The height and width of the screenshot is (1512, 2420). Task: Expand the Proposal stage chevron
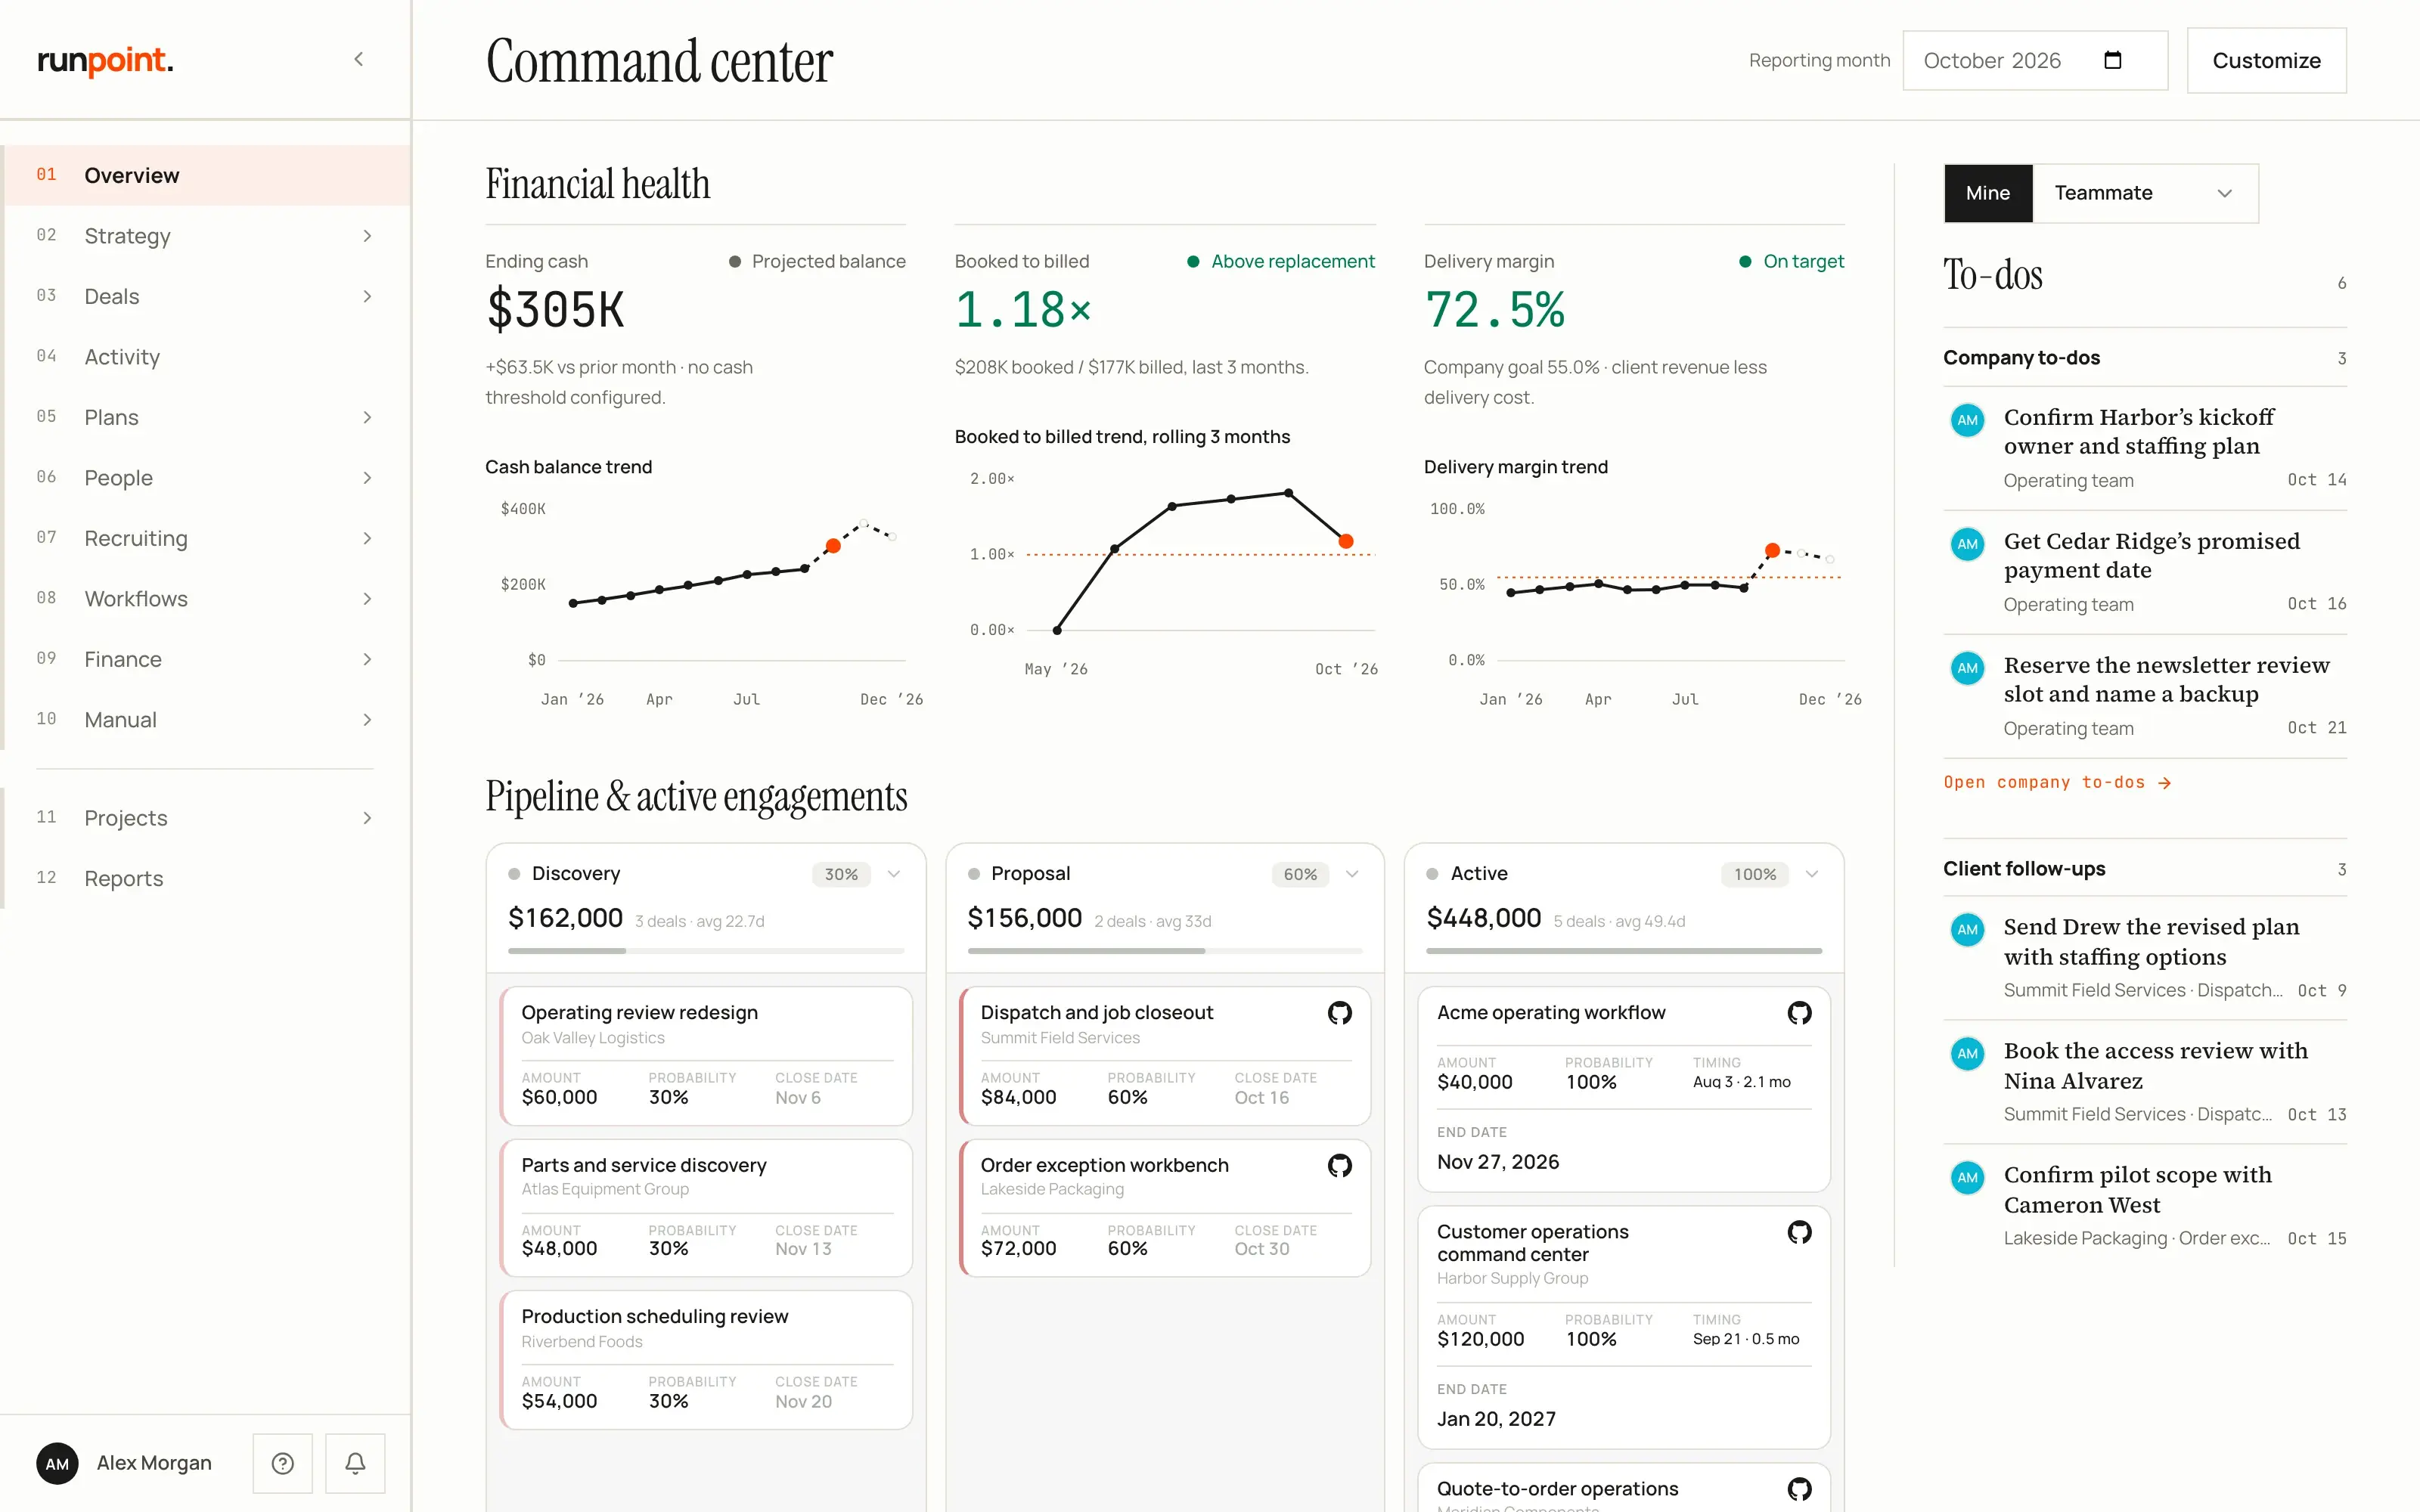pyautogui.click(x=1352, y=874)
